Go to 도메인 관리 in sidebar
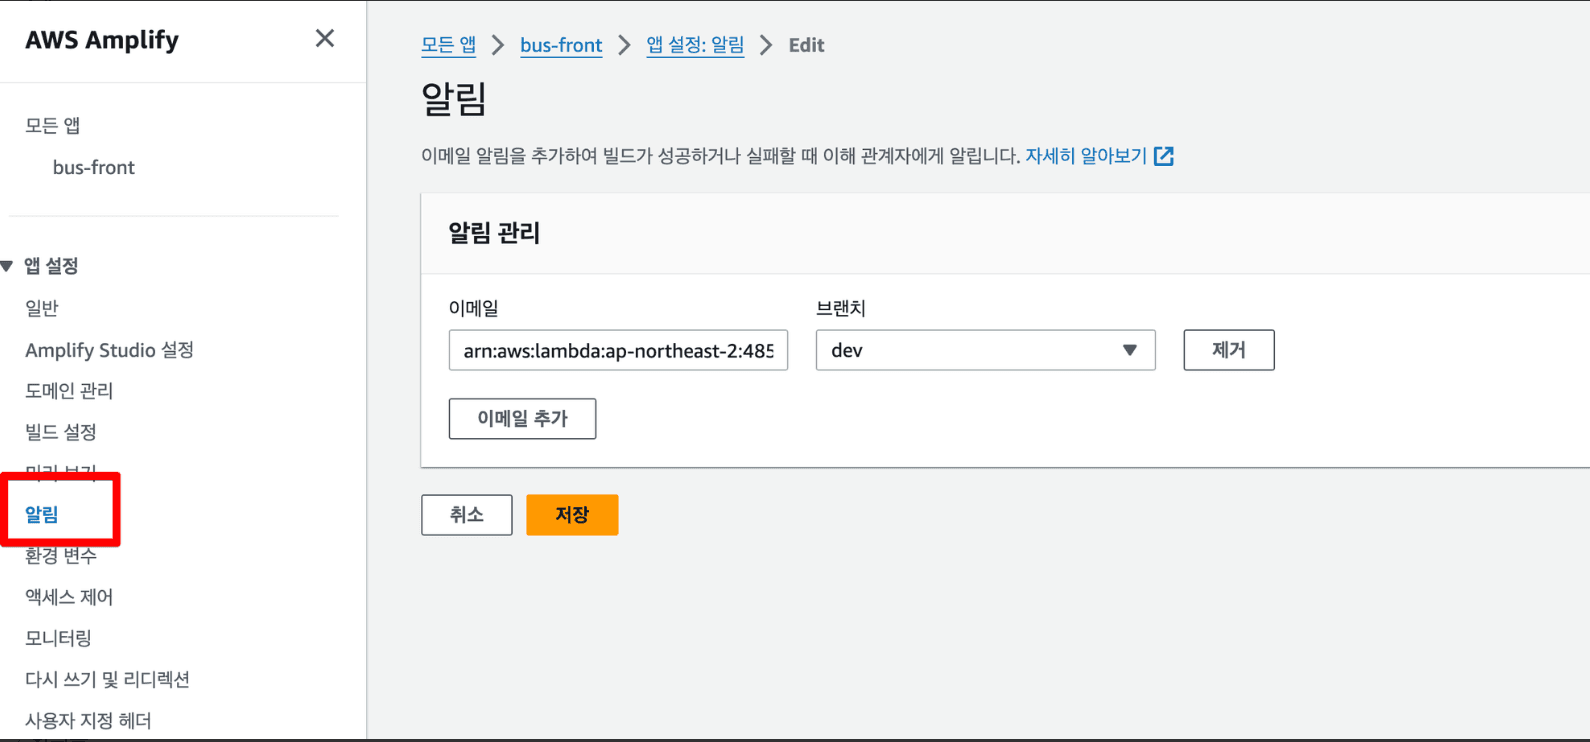Viewport: 1590px width, 742px height. tap(69, 391)
